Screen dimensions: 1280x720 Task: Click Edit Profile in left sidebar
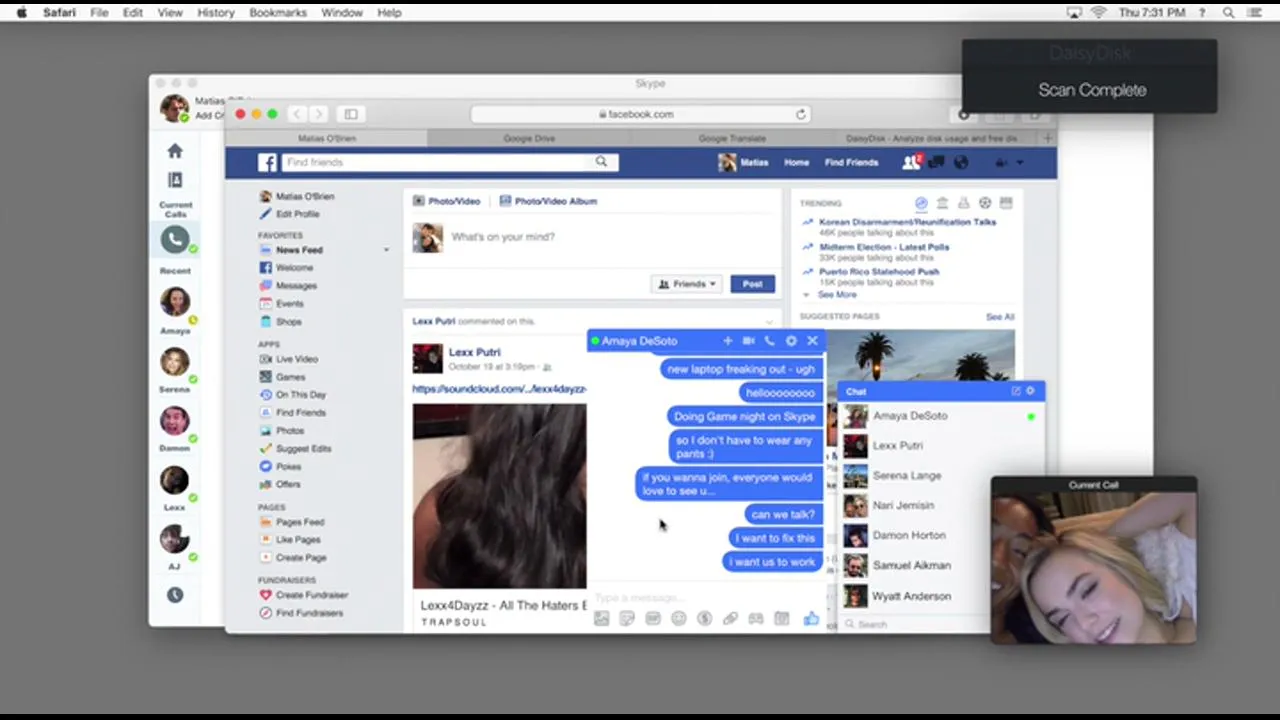tap(297, 214)
